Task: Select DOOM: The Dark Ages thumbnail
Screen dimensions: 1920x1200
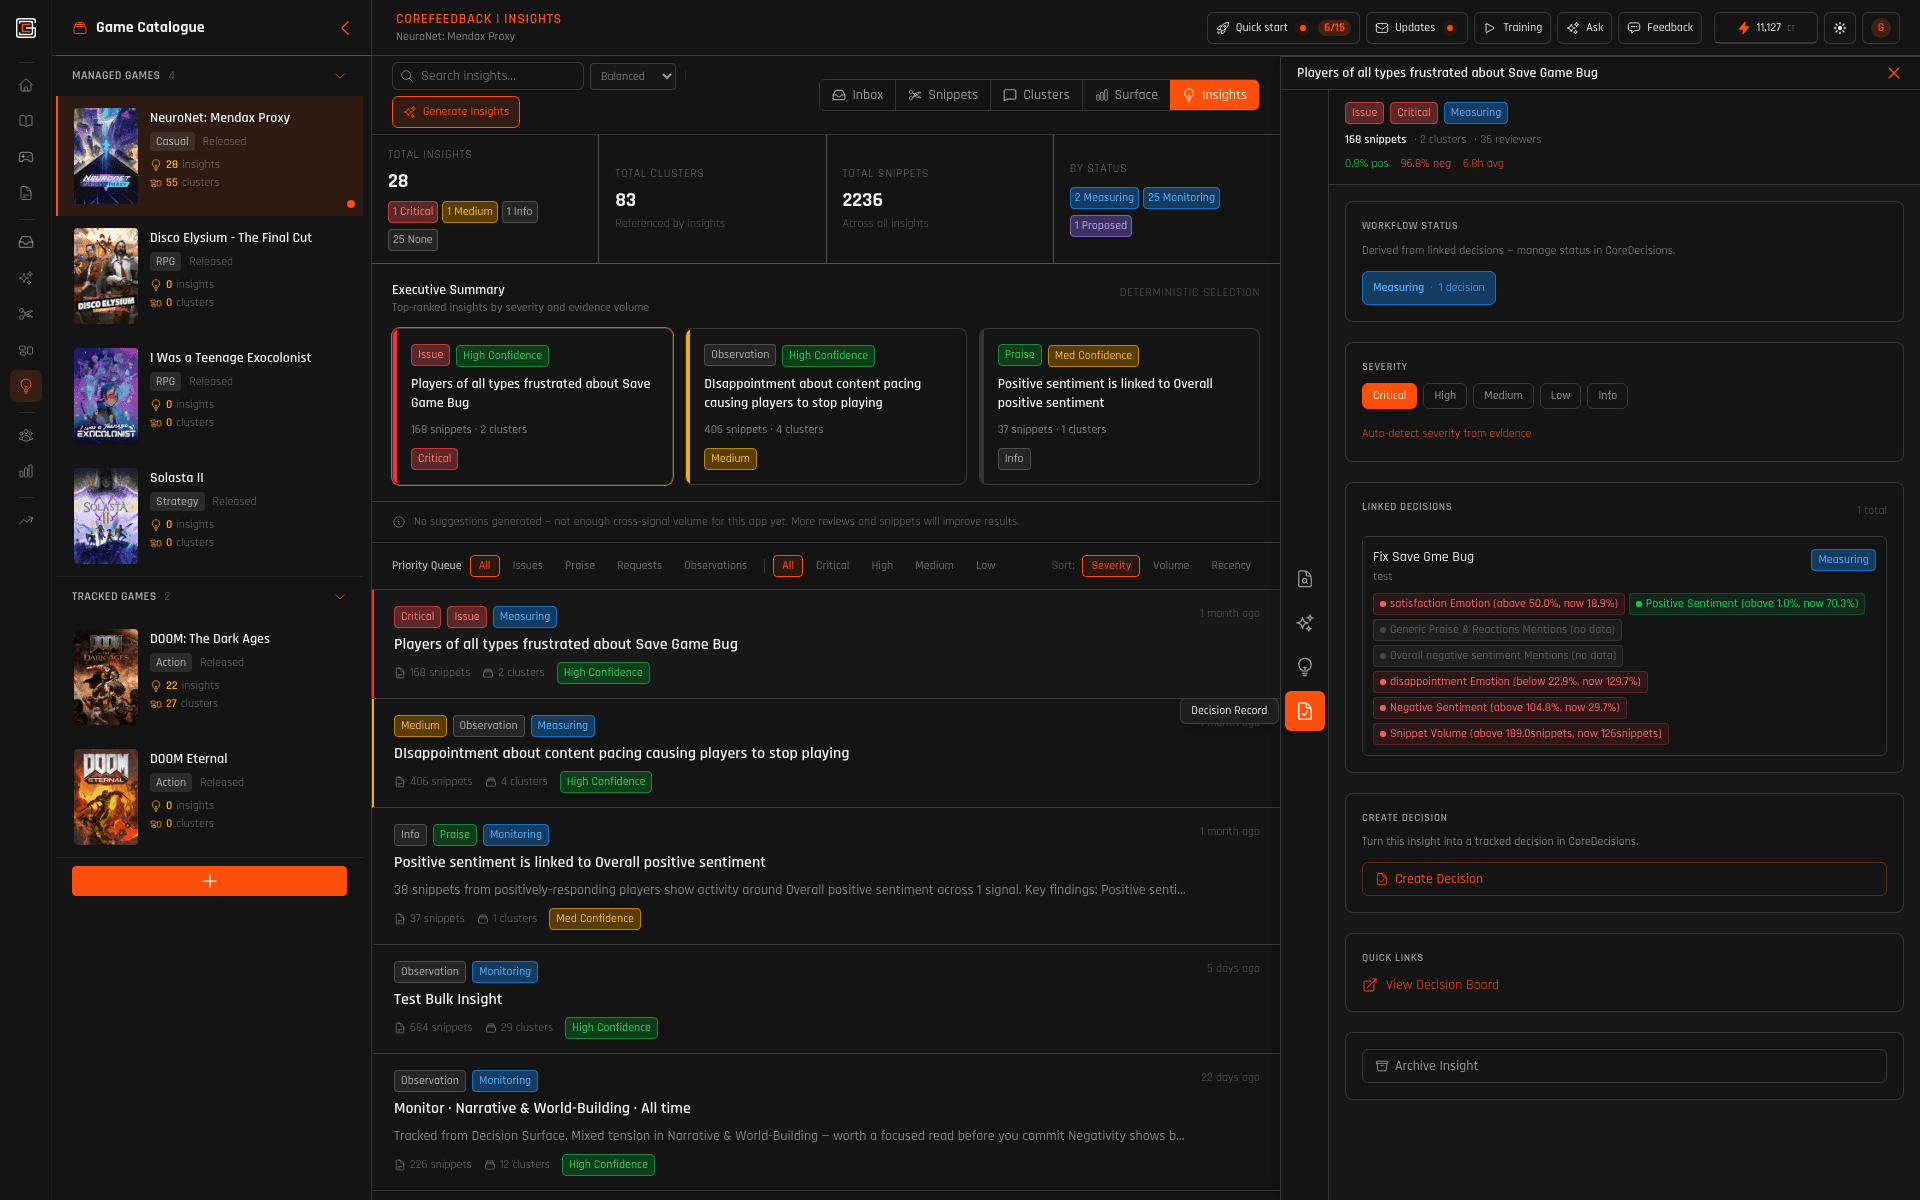Action: click(106, 677)
